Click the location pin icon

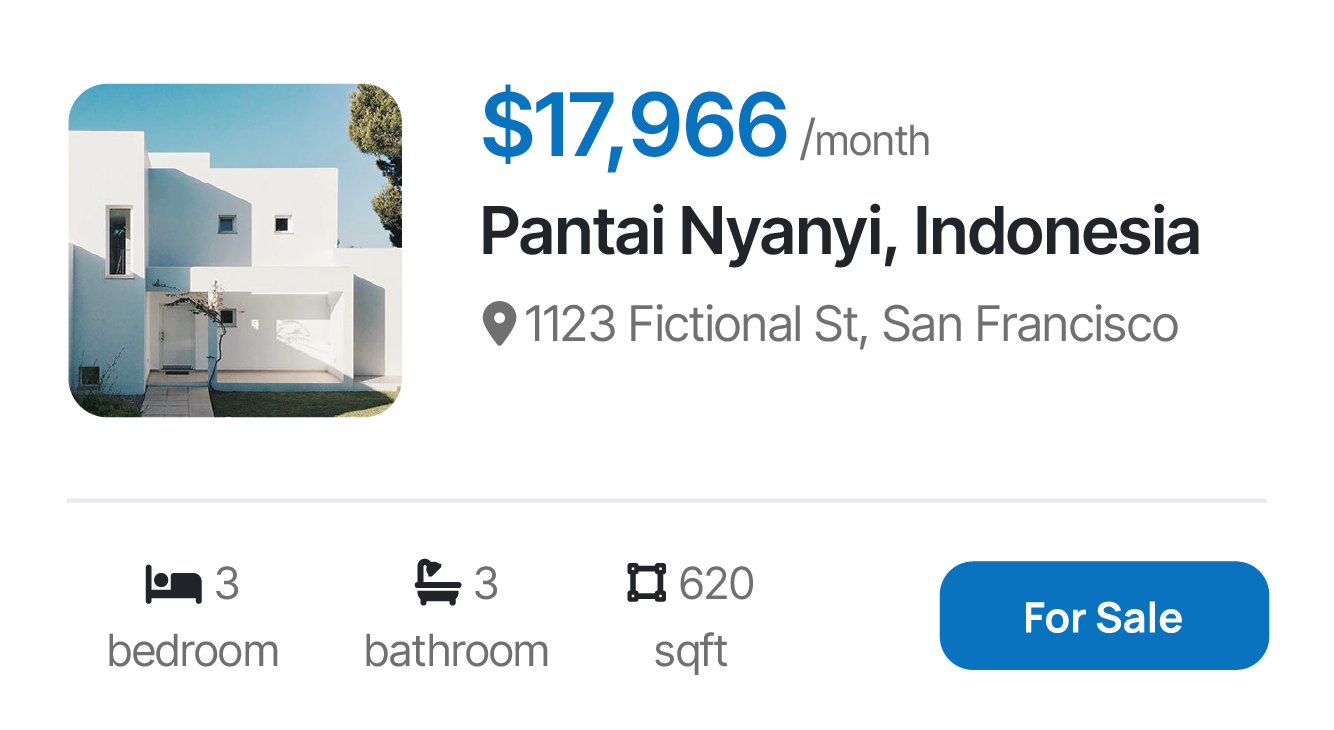point(499,324)
